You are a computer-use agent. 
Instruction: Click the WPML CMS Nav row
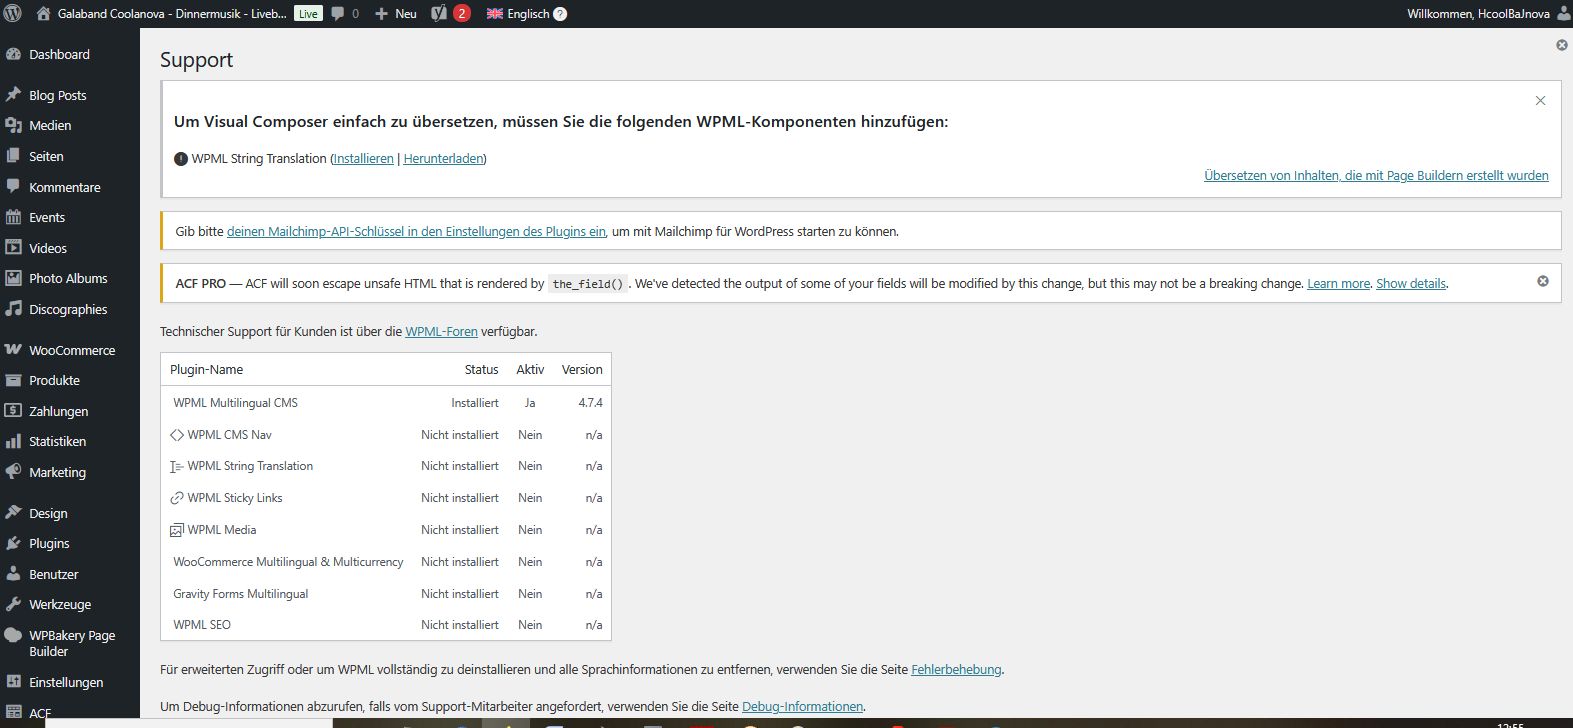(x=386, y=435)
